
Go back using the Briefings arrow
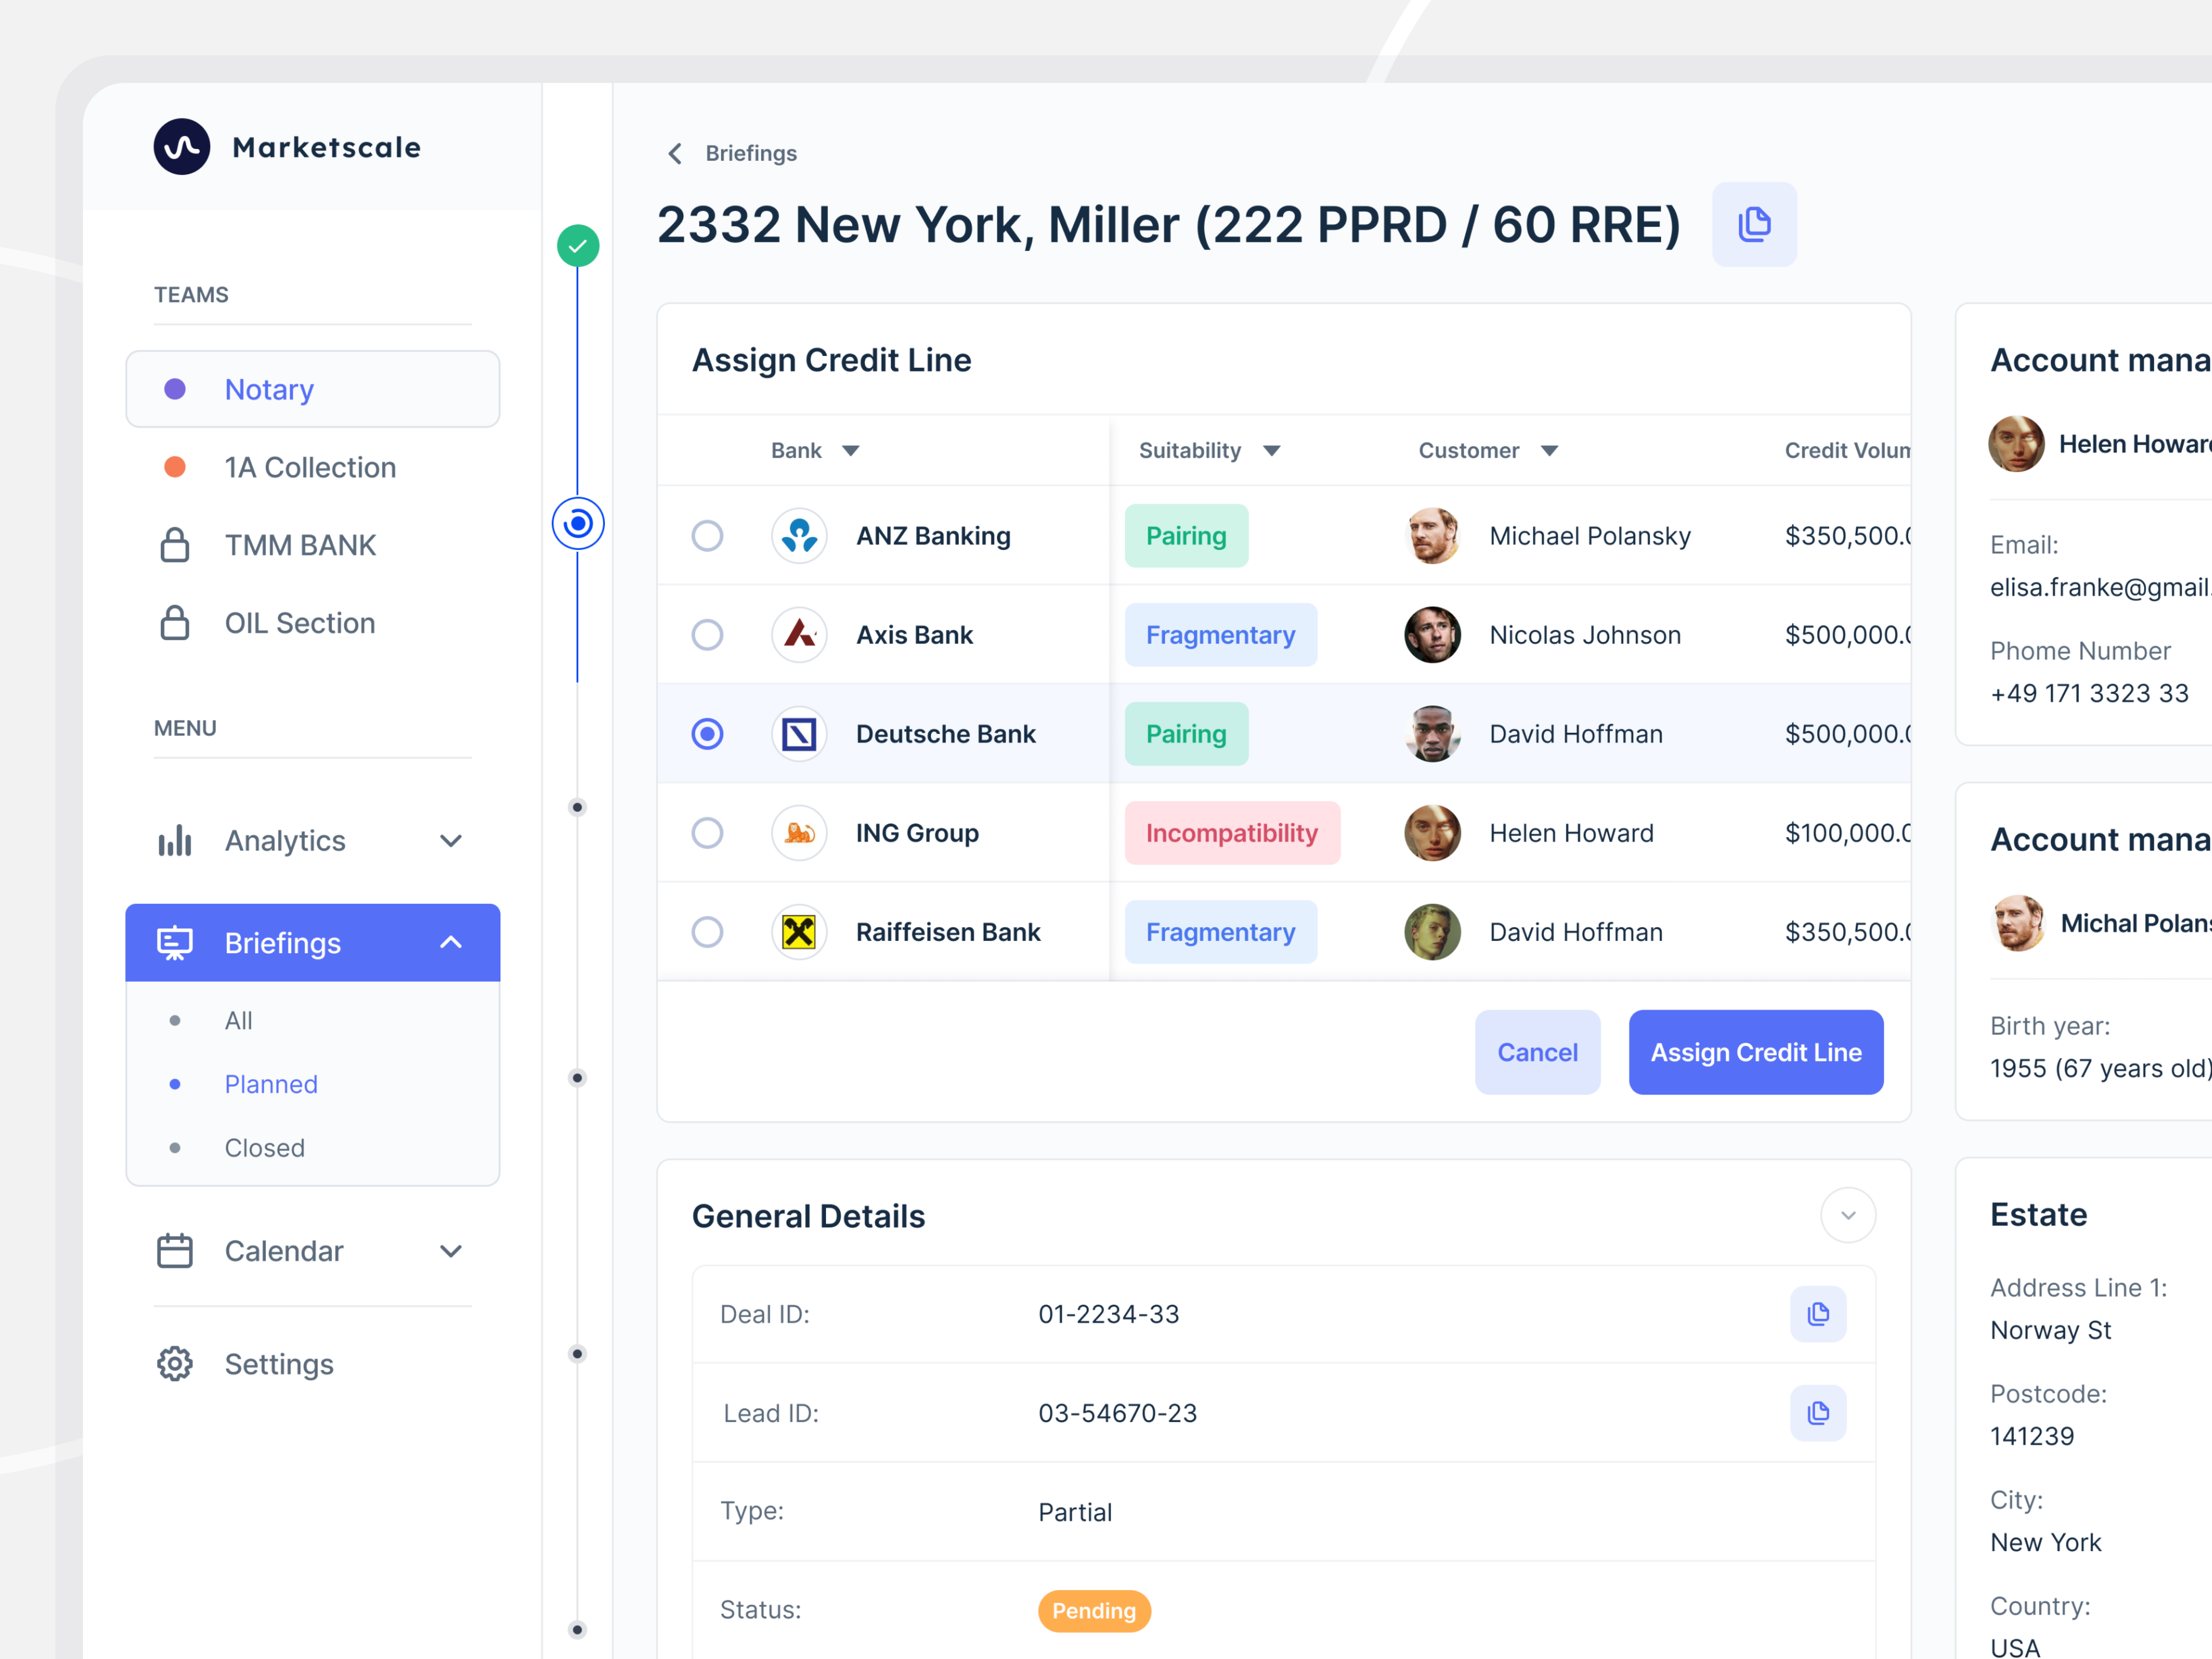tap(675, 153)
